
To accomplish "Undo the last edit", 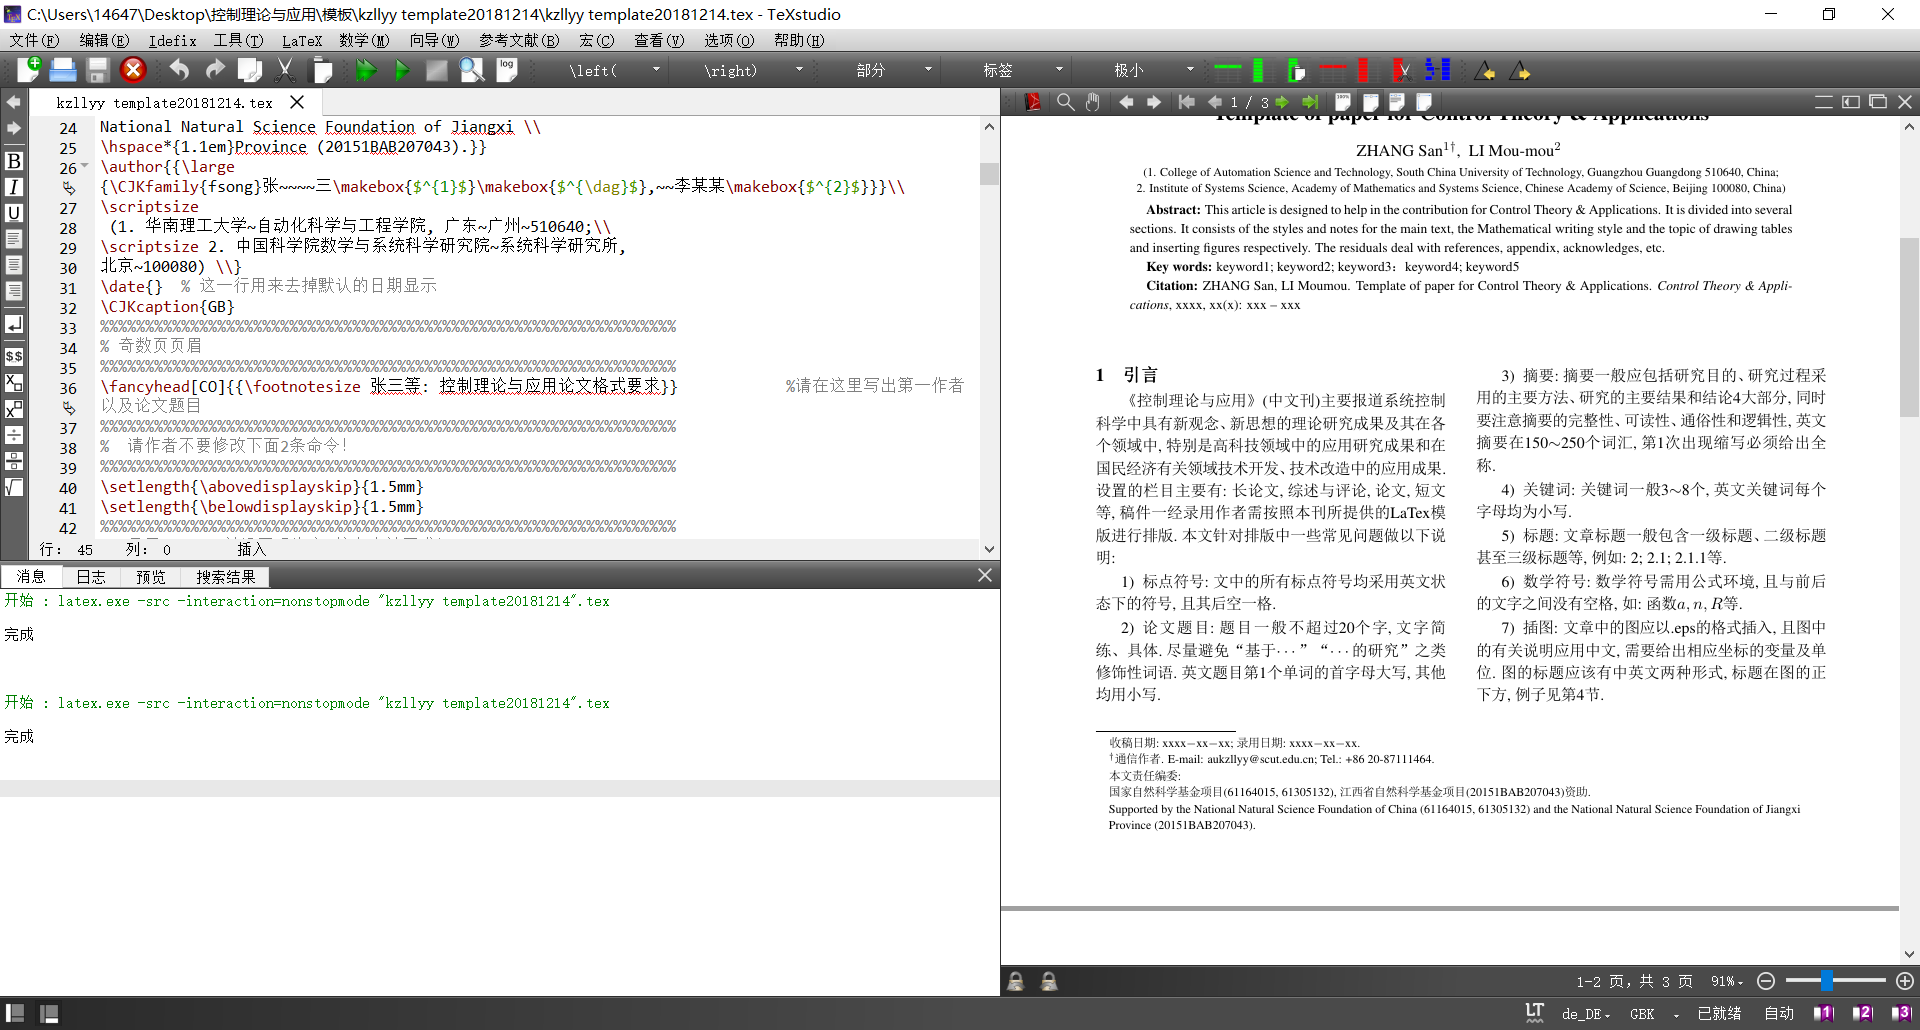I will pos(179,70).
